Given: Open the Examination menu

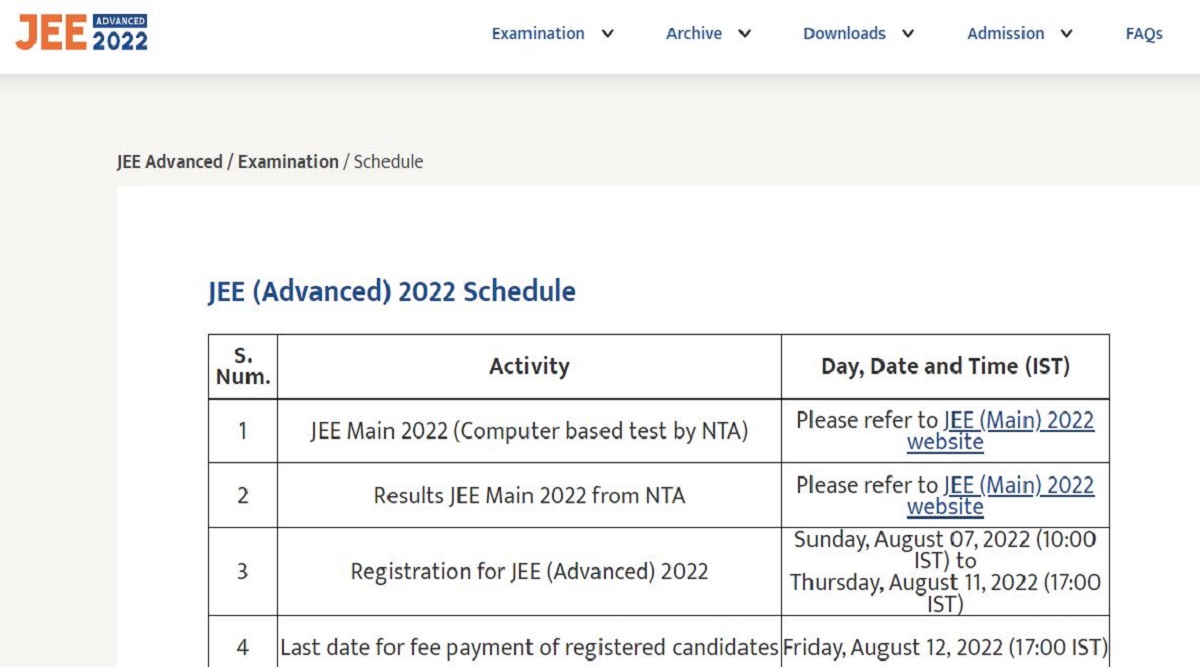Looking at the screenshot, I should click(x=538, y=34).
